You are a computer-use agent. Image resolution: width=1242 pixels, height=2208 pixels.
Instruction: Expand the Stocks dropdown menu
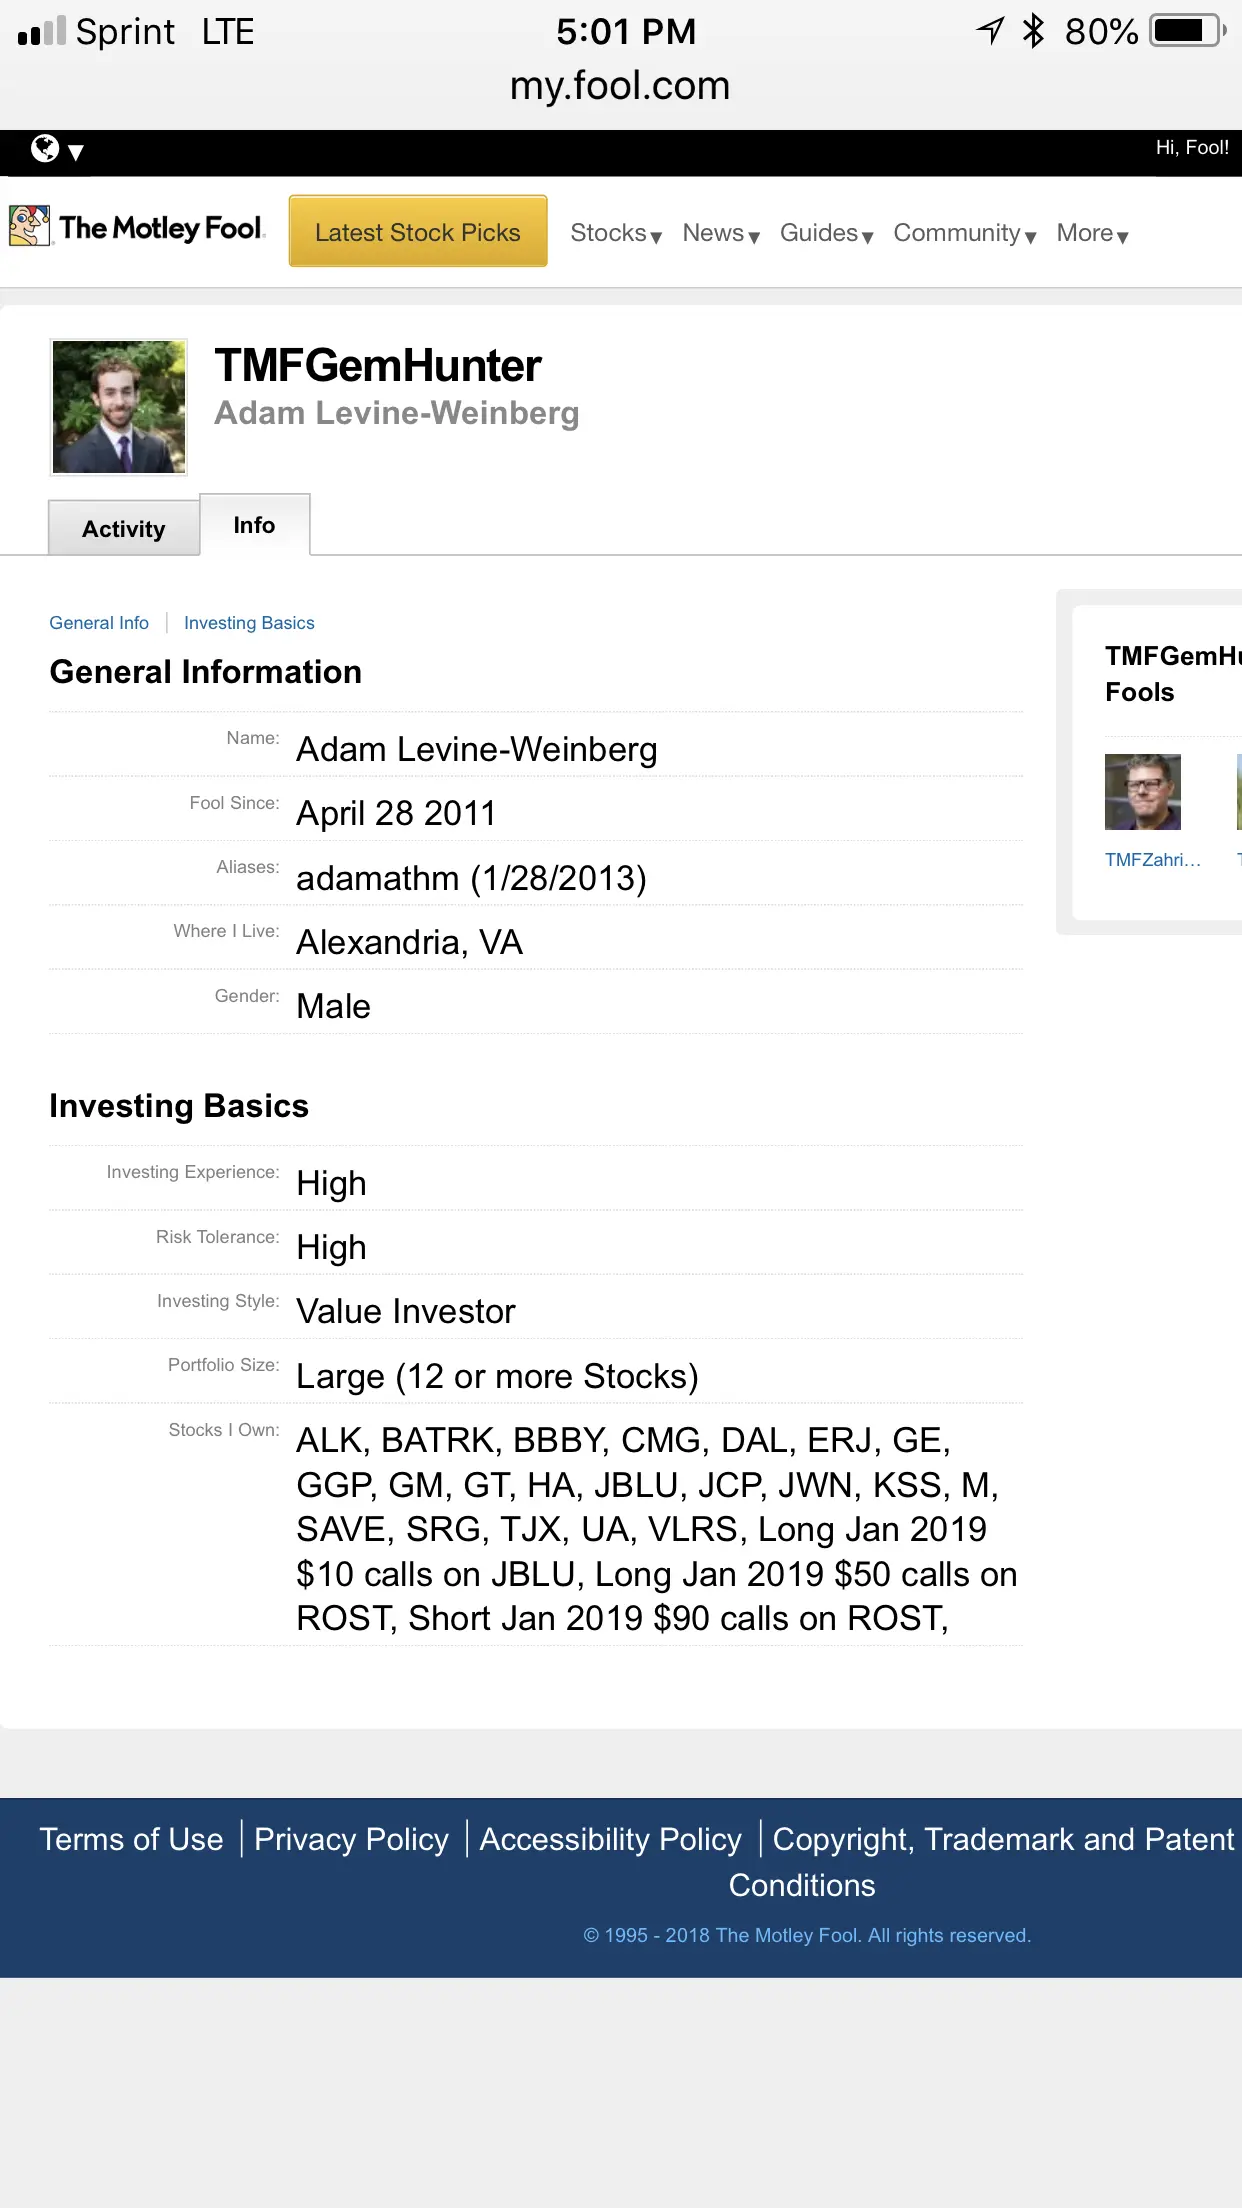point(615,233)
